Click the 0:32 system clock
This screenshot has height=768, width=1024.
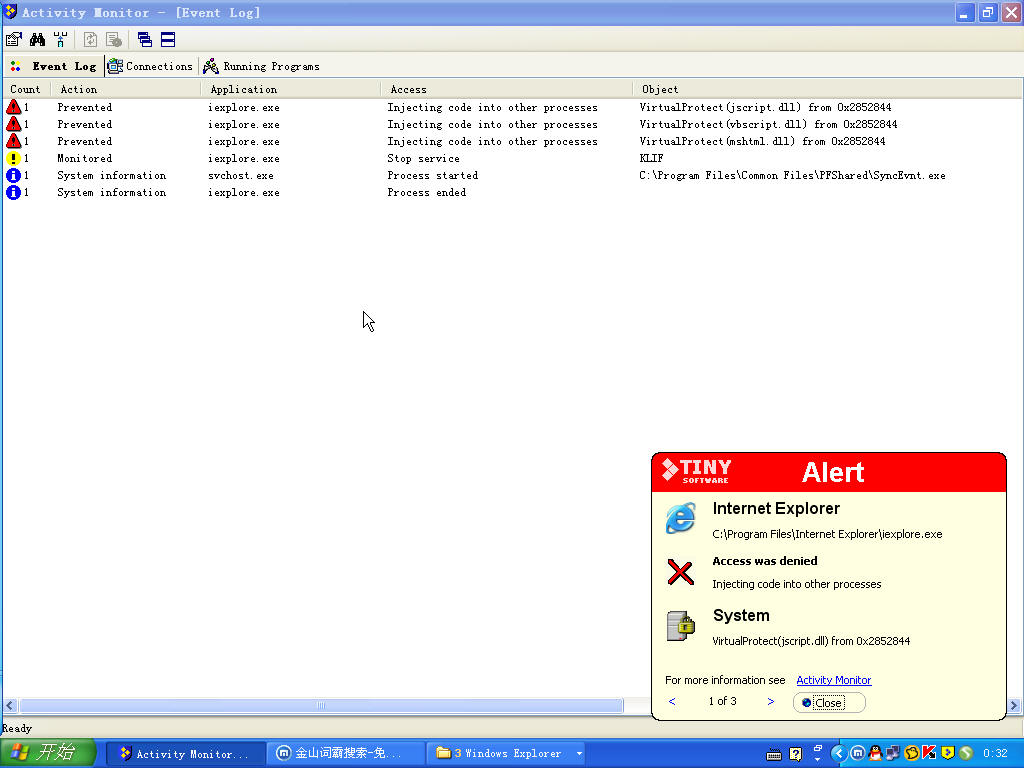995,754
